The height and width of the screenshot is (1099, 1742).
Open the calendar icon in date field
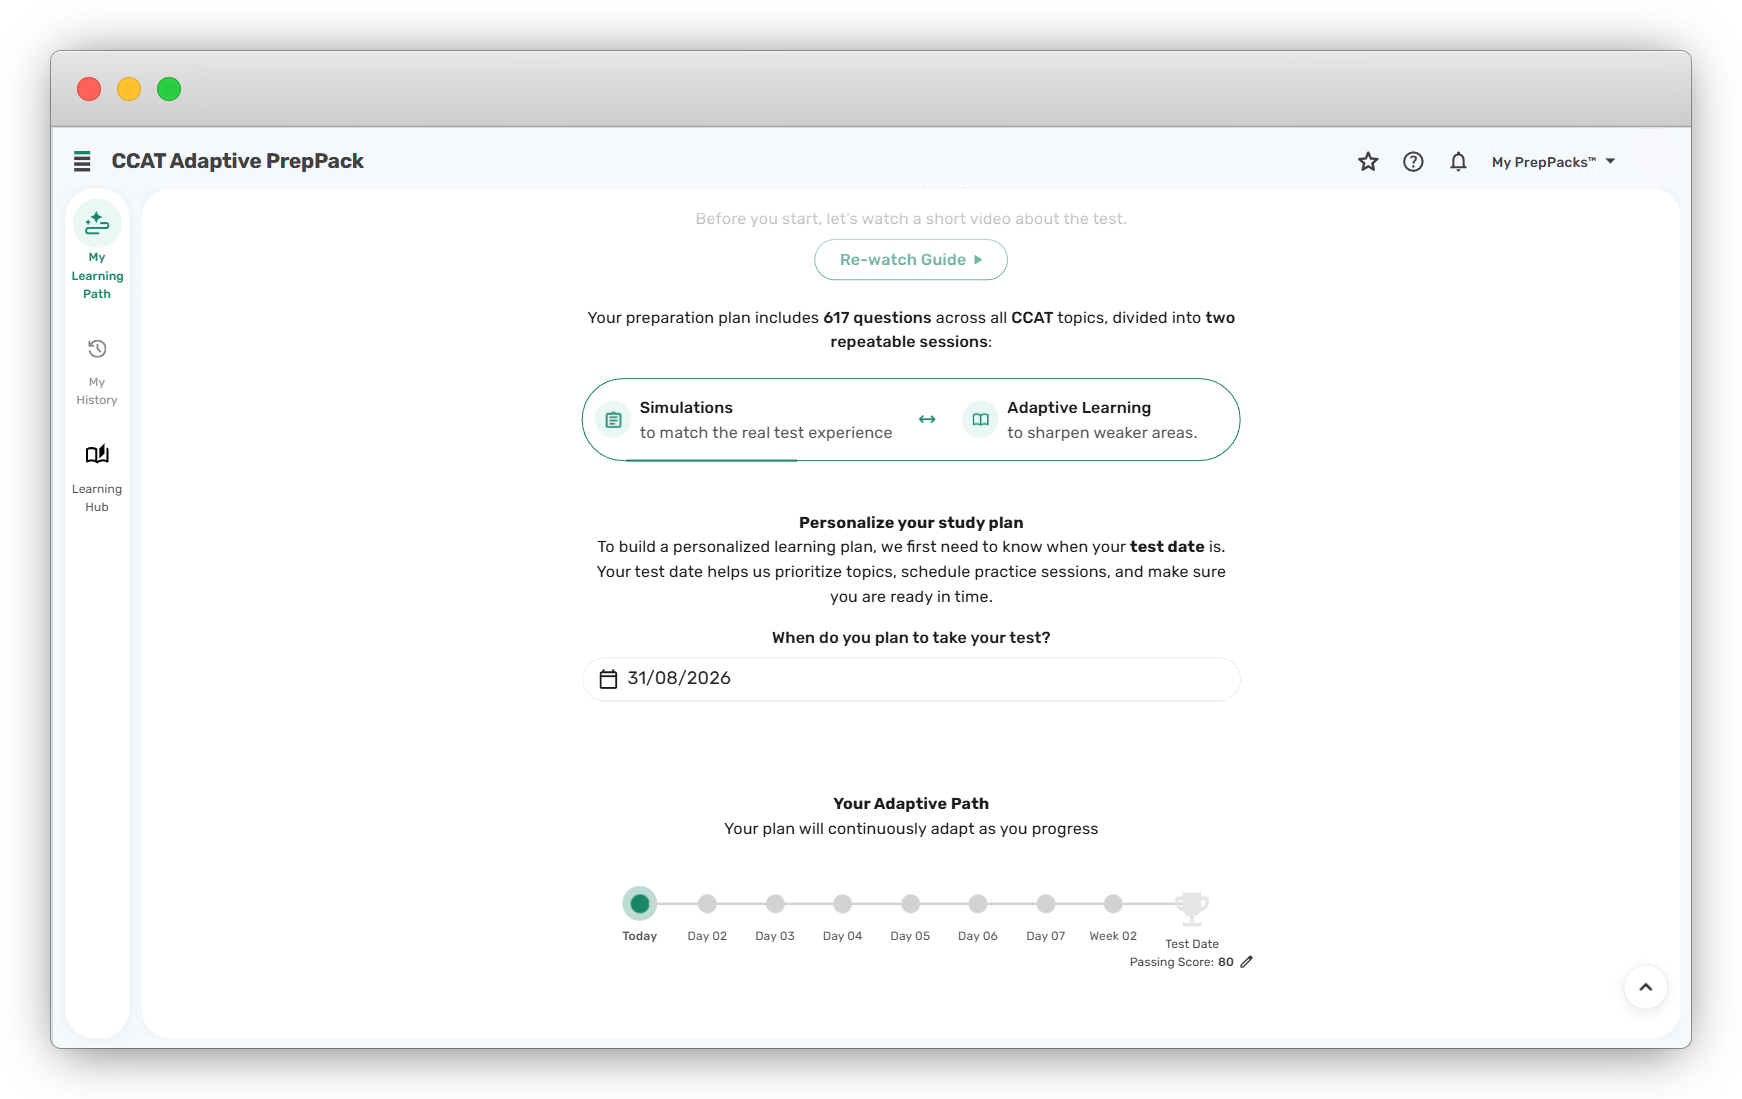pos(608,679)
